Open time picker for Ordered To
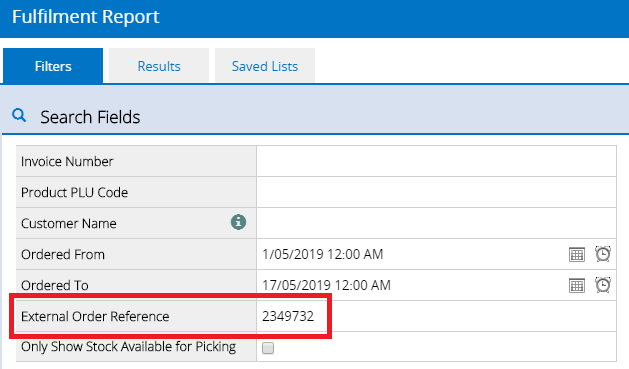Screen dimensions: 629x369 [x=603, y=285]
